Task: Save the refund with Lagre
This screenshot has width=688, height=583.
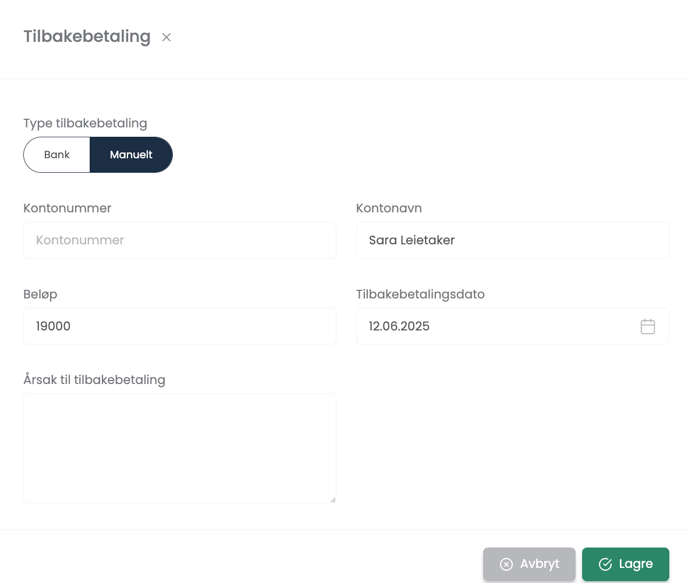Action: (x=626, y=564)
